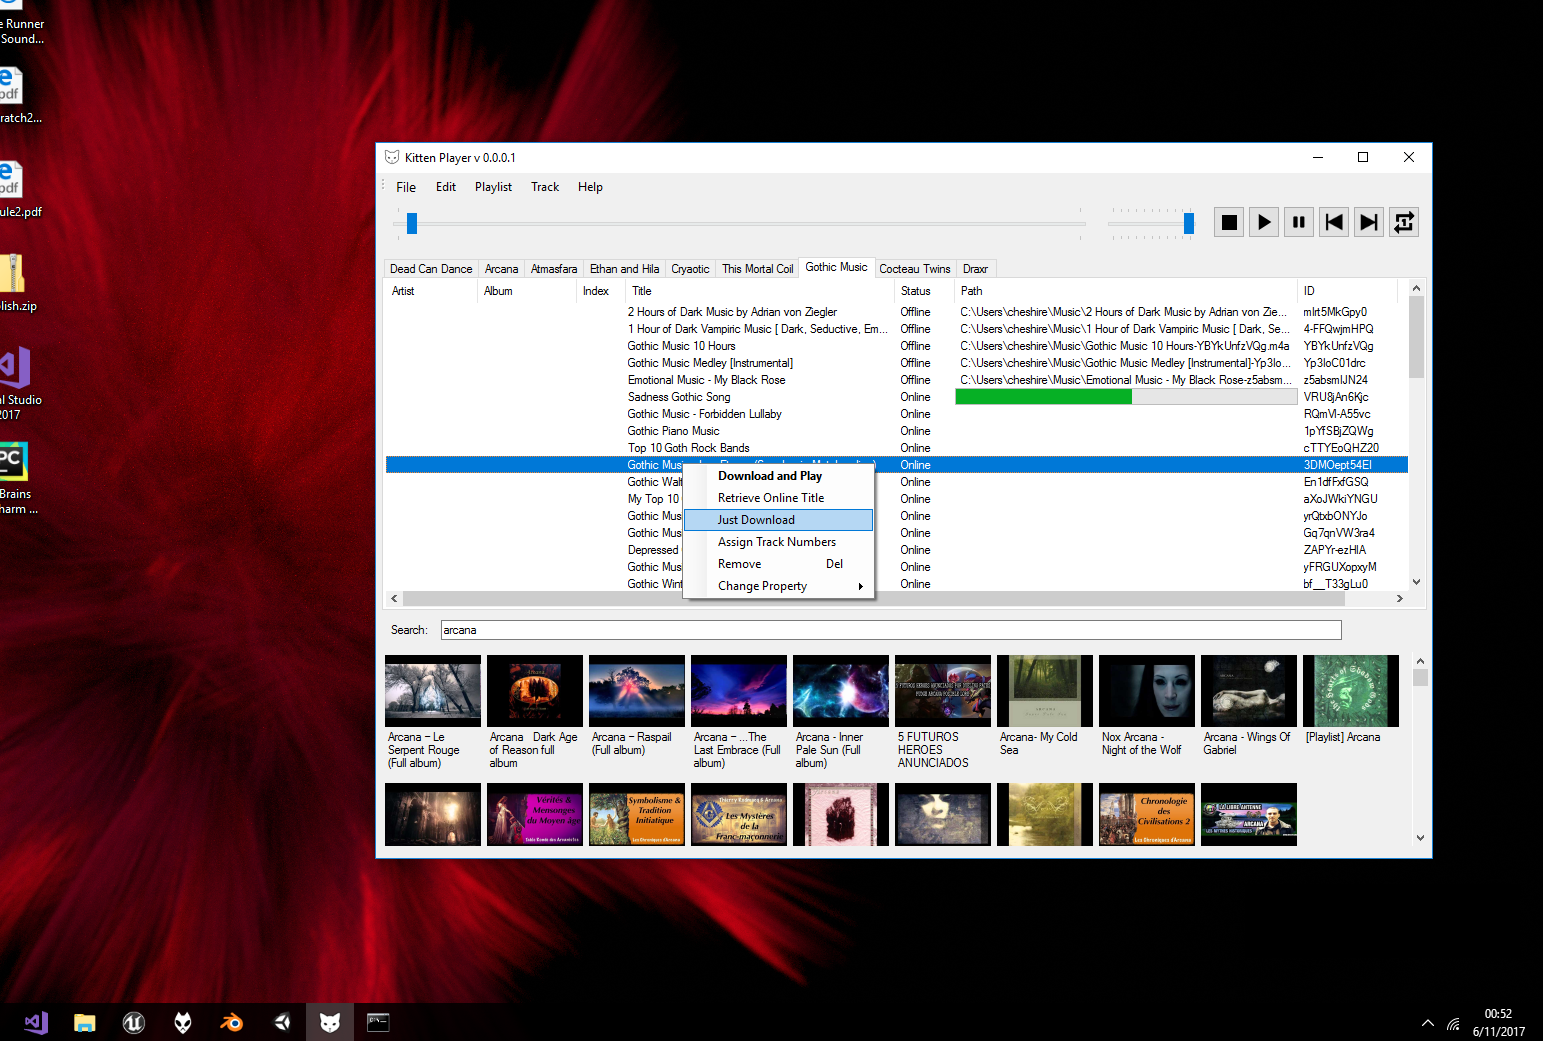Click the volume slider handle
Image resolution: width=1543 pixels, height=1041 pixels.
[1188, 223]
